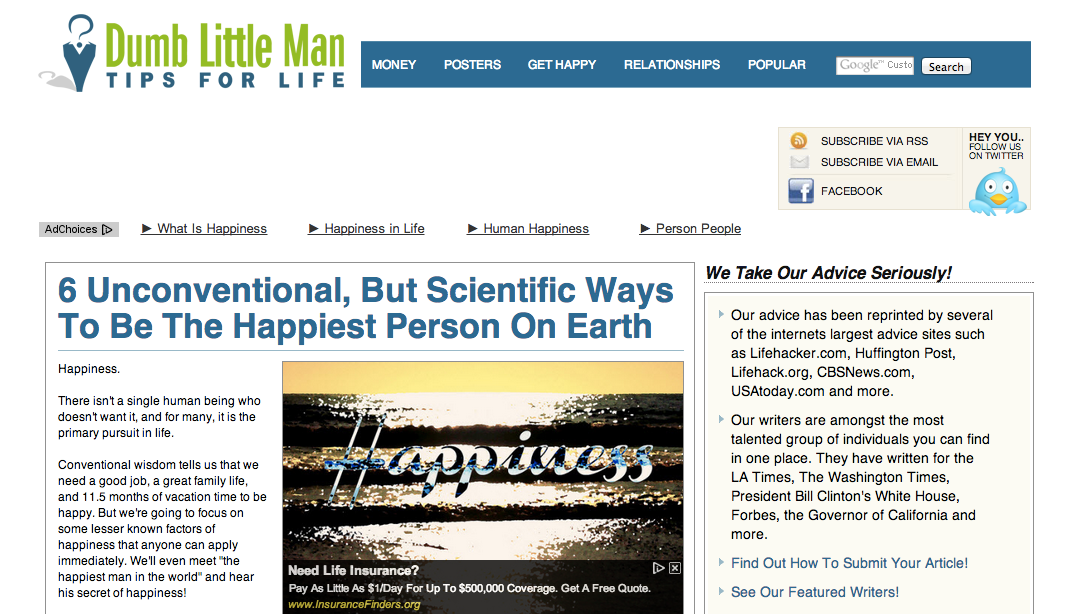Click the email envelope icon
Image resolution: width=1069 pixels, height=614 pixels.
[x=799, y=162]
